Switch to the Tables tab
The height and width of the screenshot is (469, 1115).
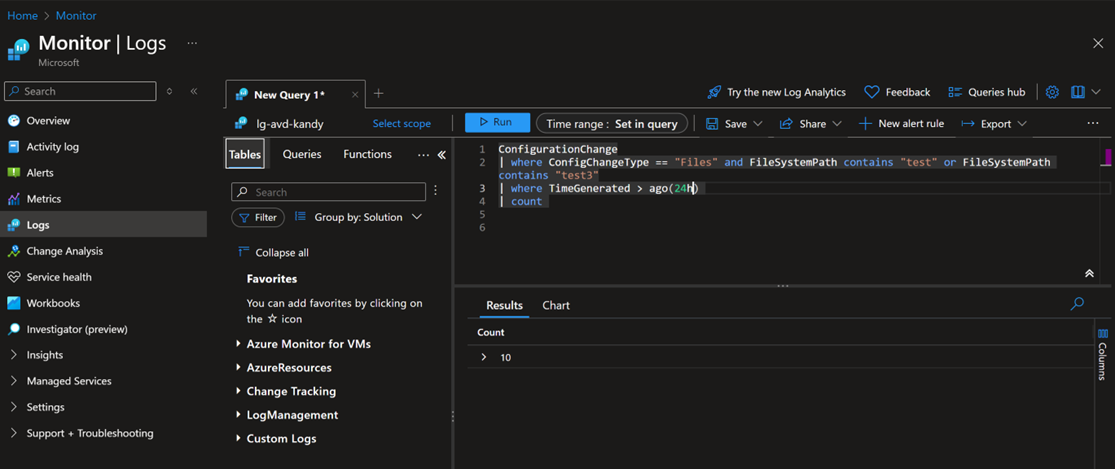click(245, 154)
